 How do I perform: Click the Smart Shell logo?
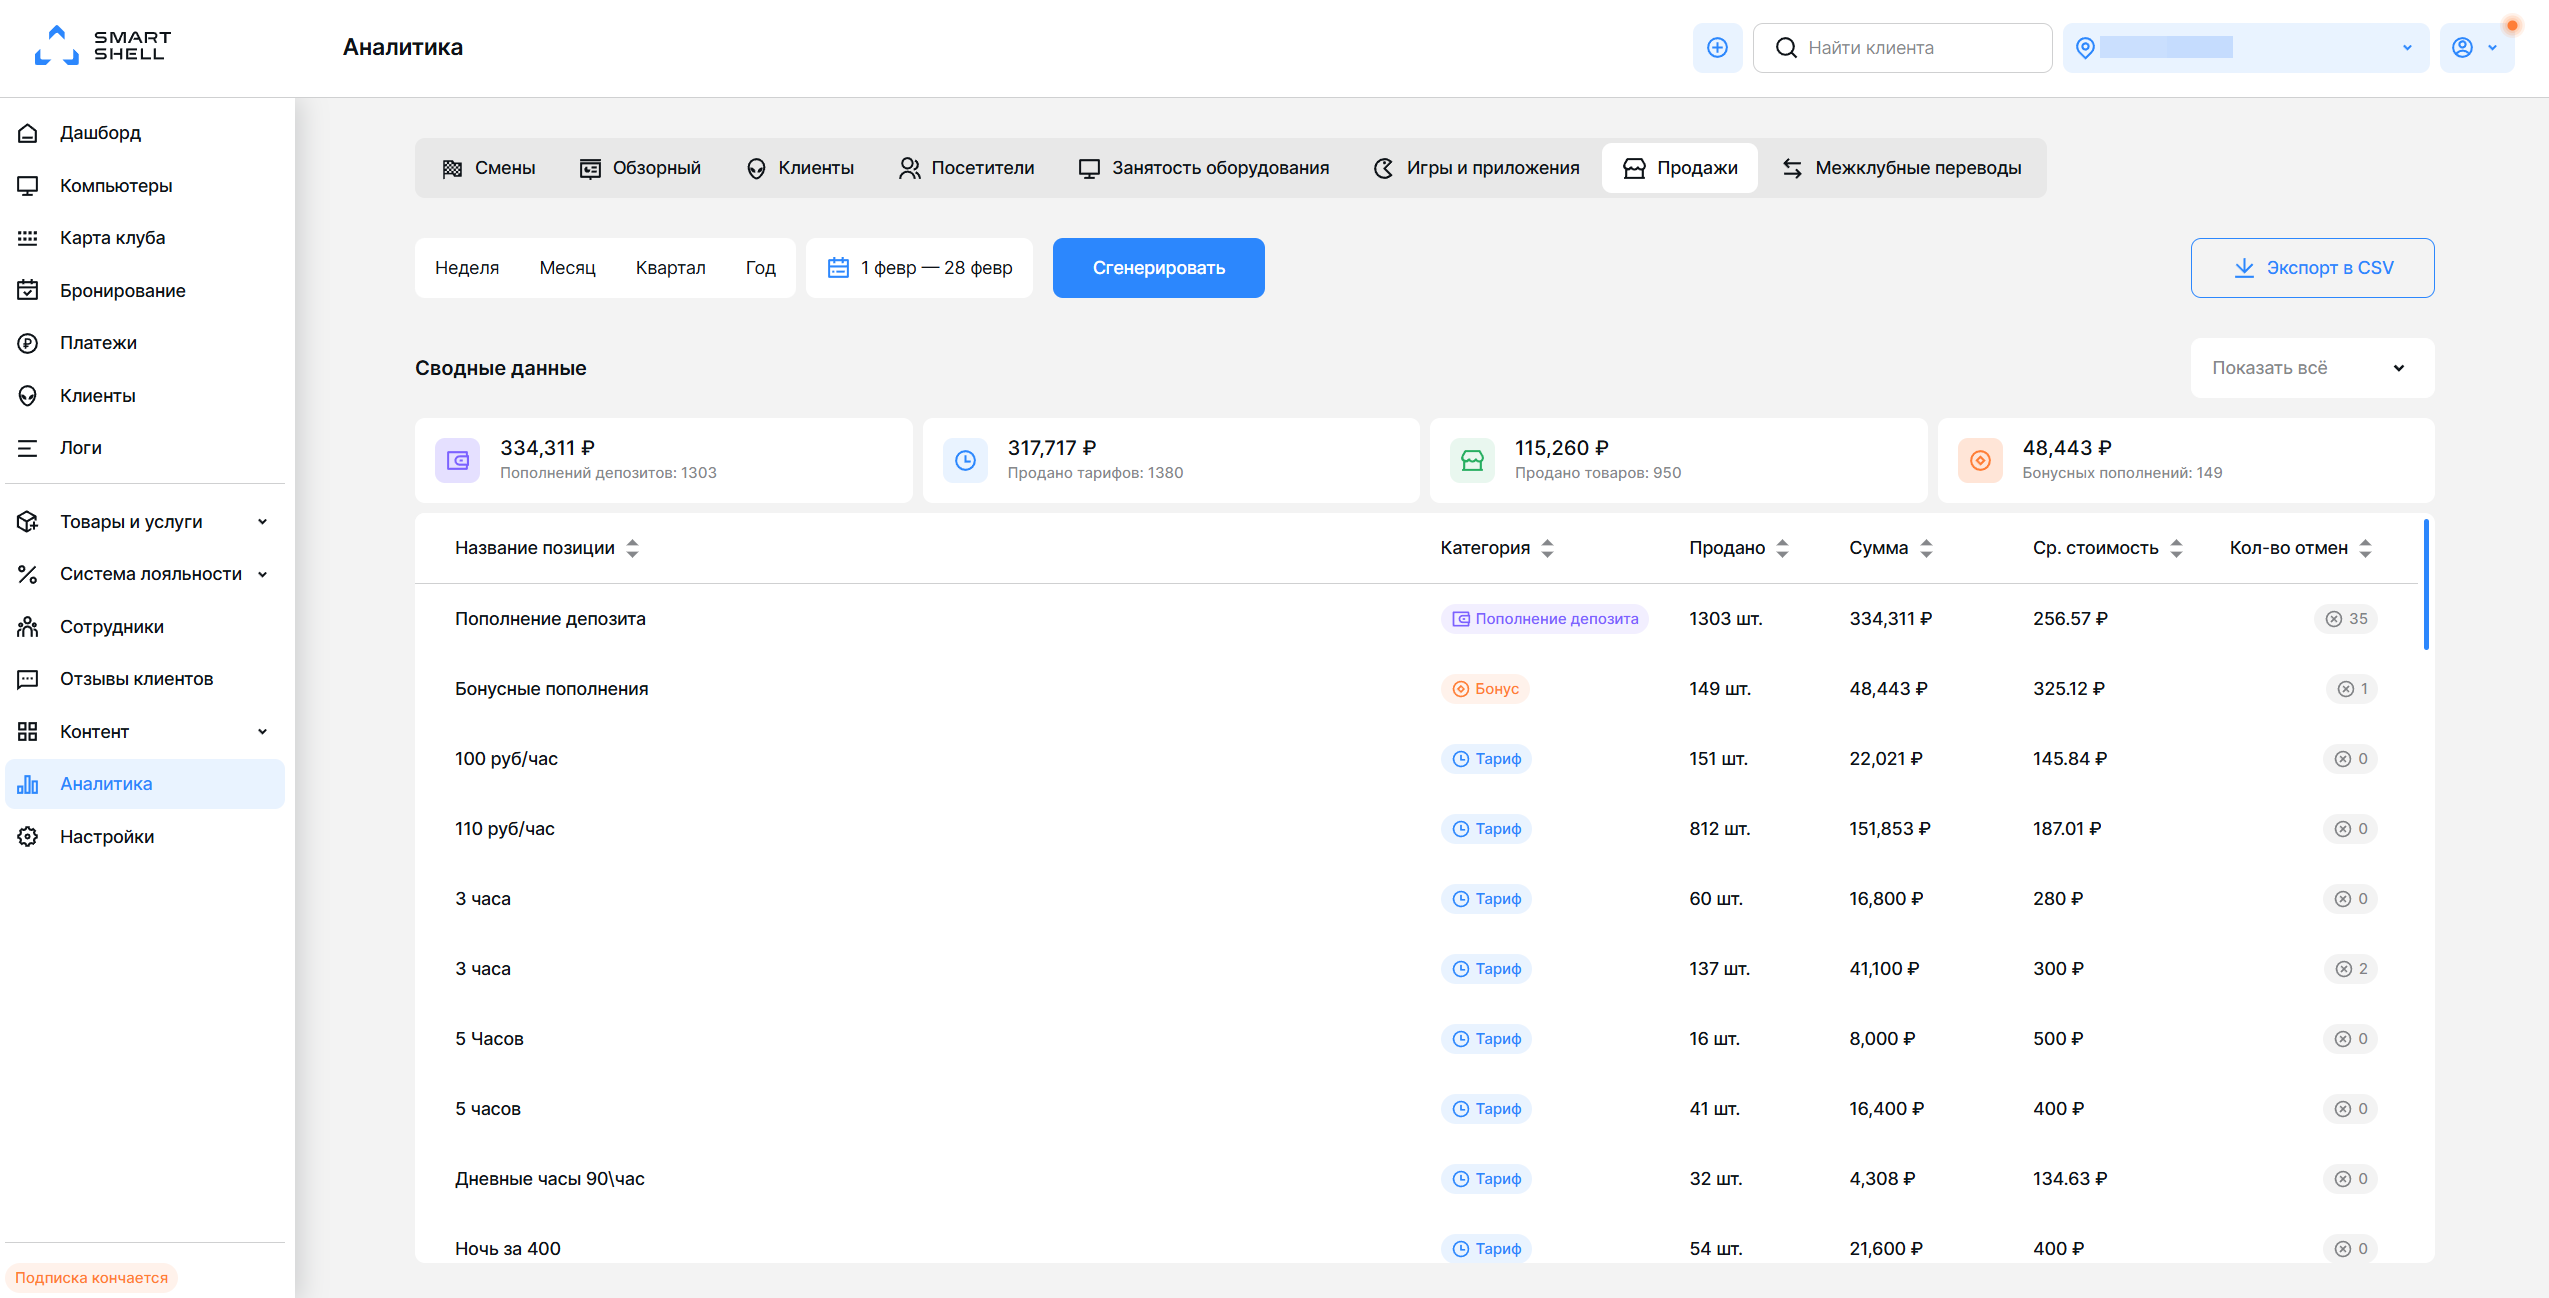[102, 46]
